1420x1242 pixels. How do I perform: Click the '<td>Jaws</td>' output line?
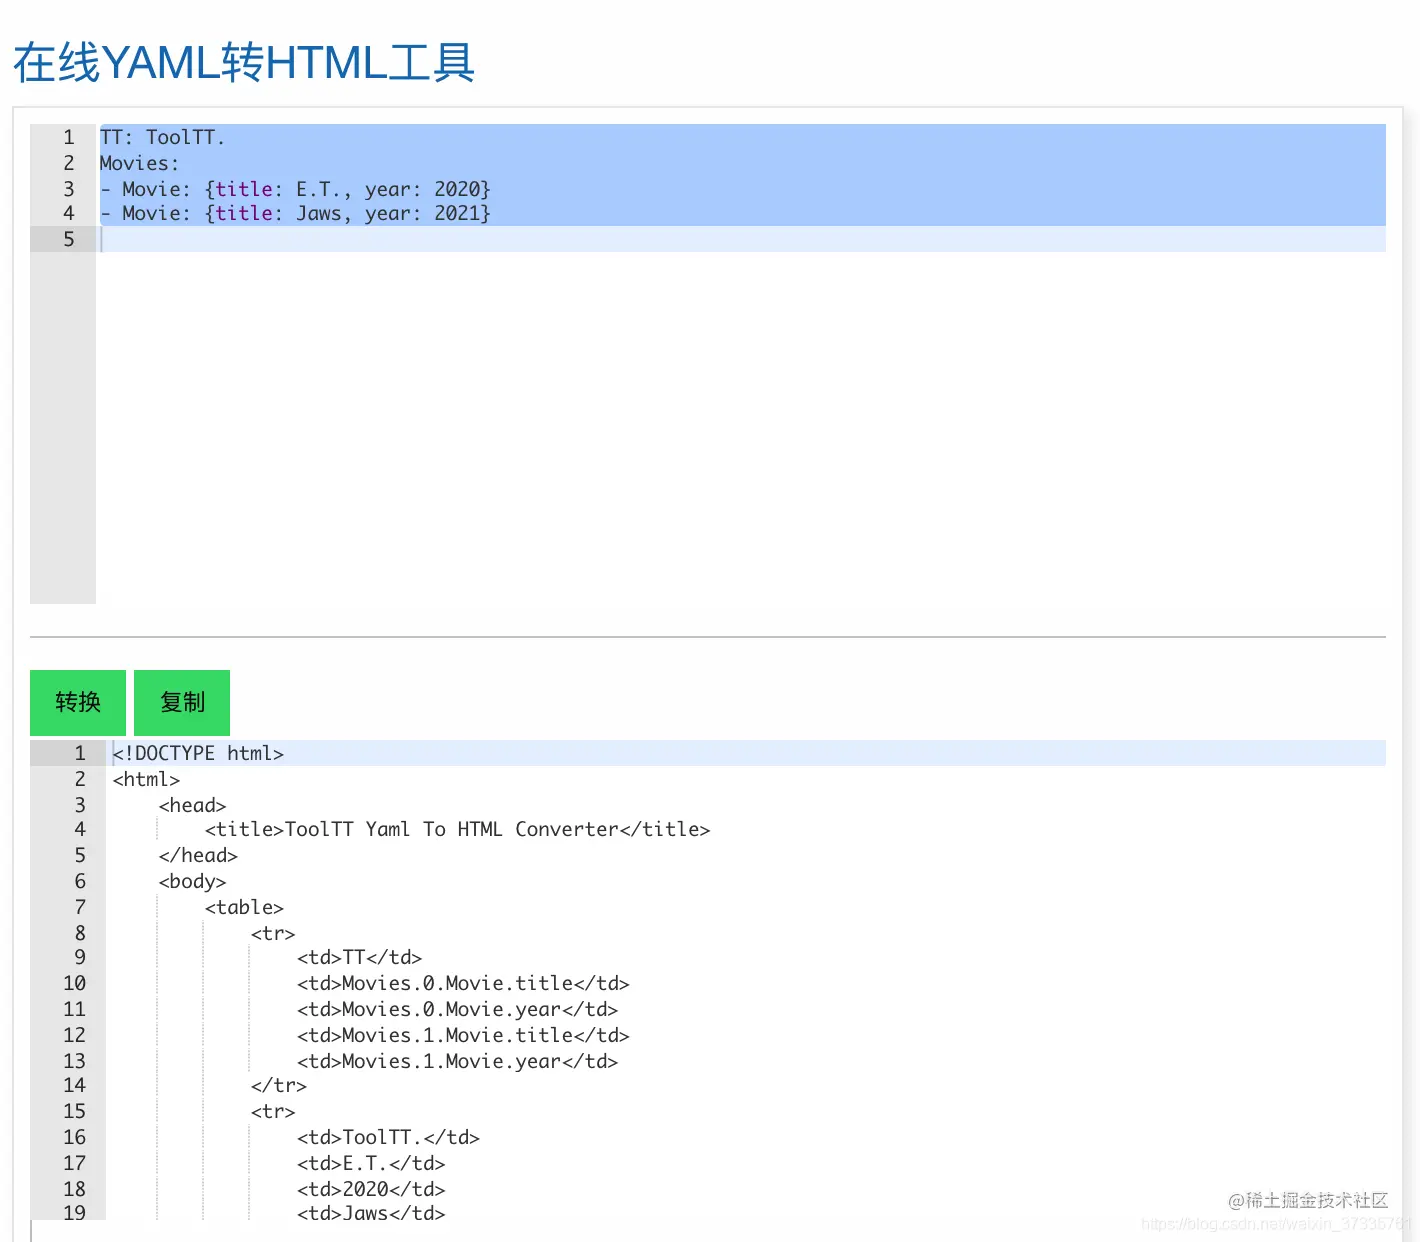pos(371,1213)
